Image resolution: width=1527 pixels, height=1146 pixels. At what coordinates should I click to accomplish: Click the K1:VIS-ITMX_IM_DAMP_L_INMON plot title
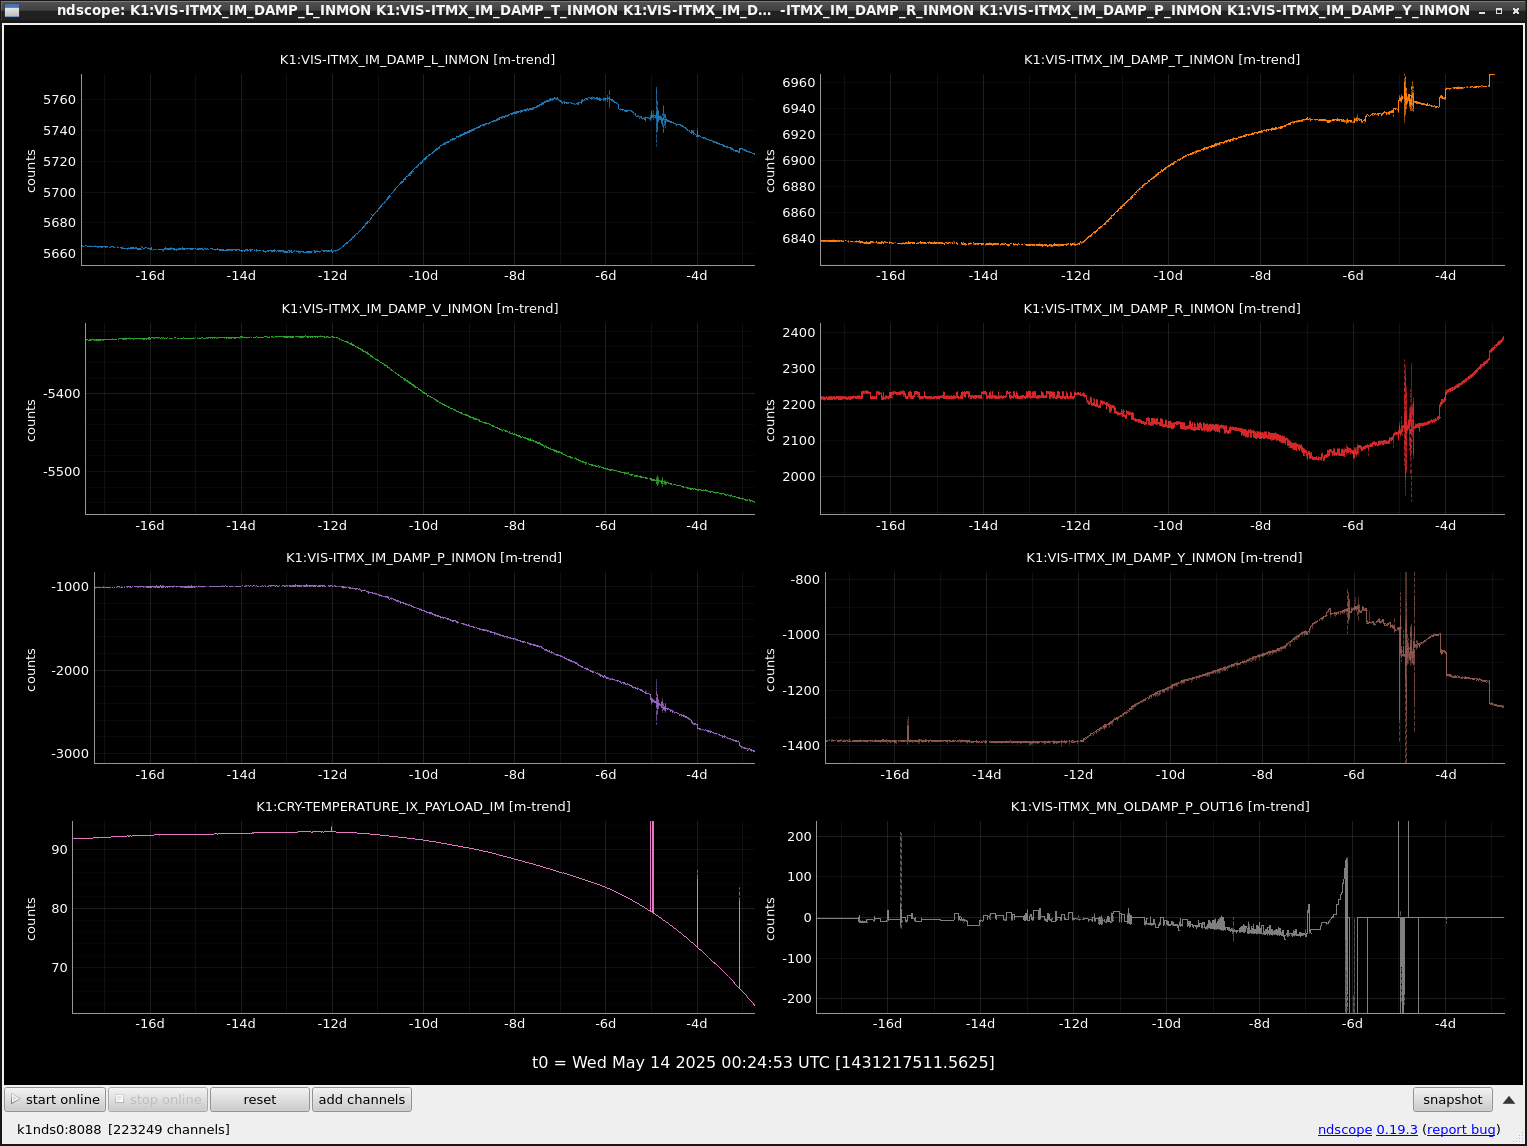[x=417, y=59]
